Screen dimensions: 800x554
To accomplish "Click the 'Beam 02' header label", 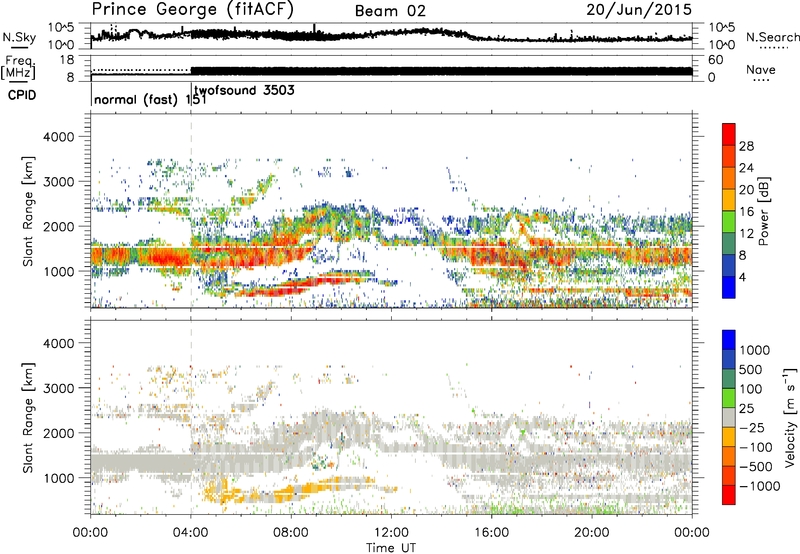I will (x=390, y=11).
